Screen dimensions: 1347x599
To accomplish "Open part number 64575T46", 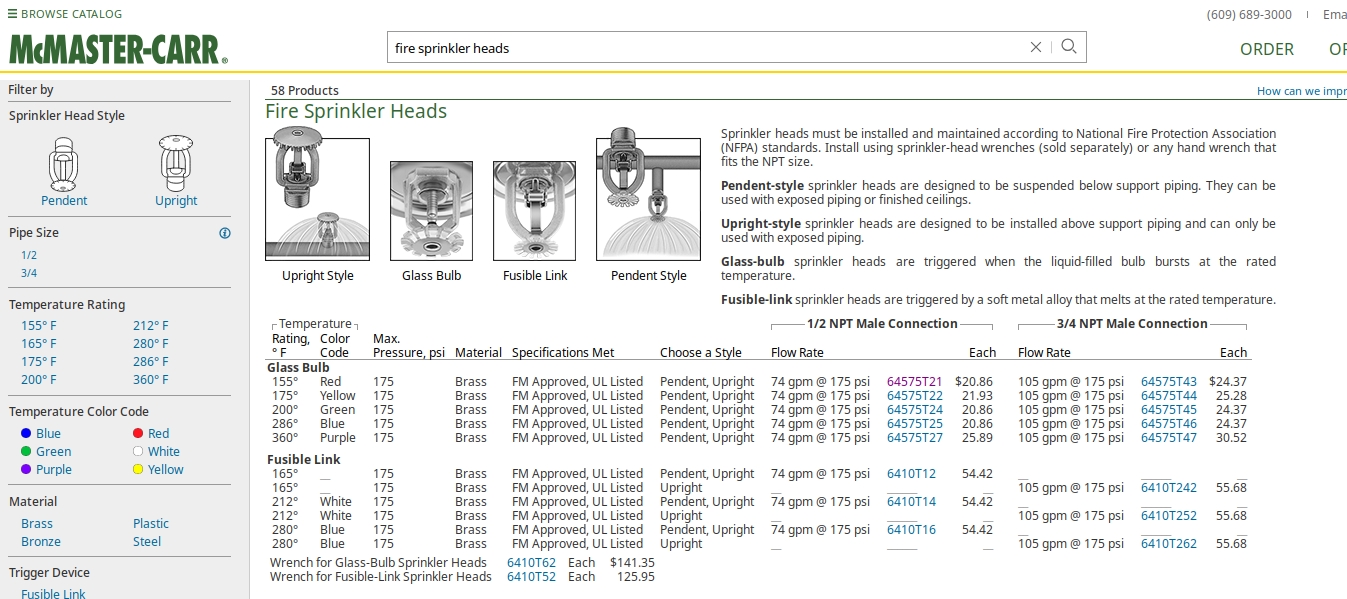I will (x=1169, y=423).
